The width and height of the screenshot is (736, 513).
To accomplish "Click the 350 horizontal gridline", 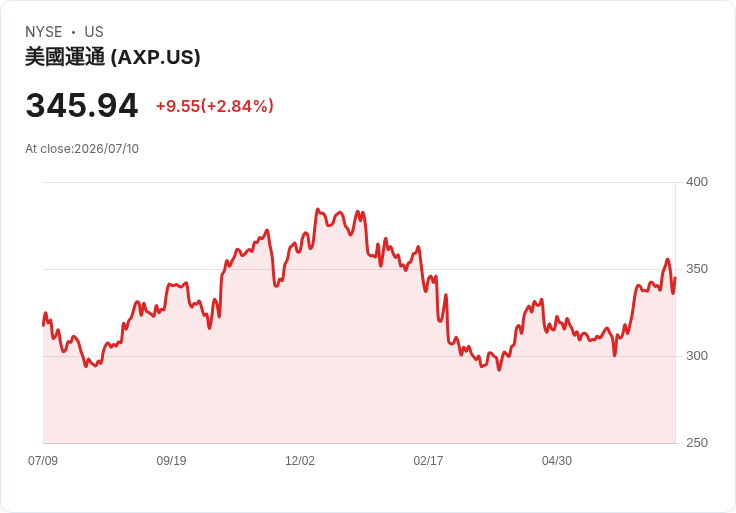I will [359, 269].
